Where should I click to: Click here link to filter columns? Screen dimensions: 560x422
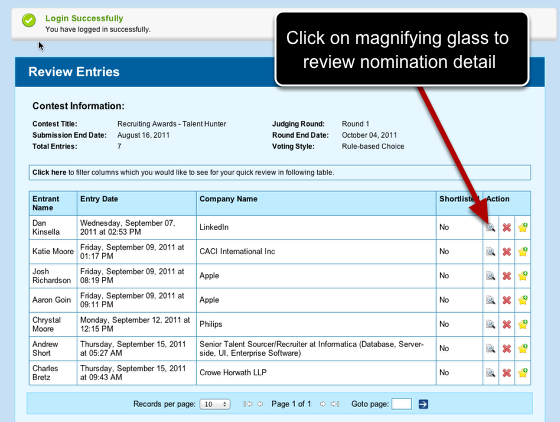click(x=49, y=172)
